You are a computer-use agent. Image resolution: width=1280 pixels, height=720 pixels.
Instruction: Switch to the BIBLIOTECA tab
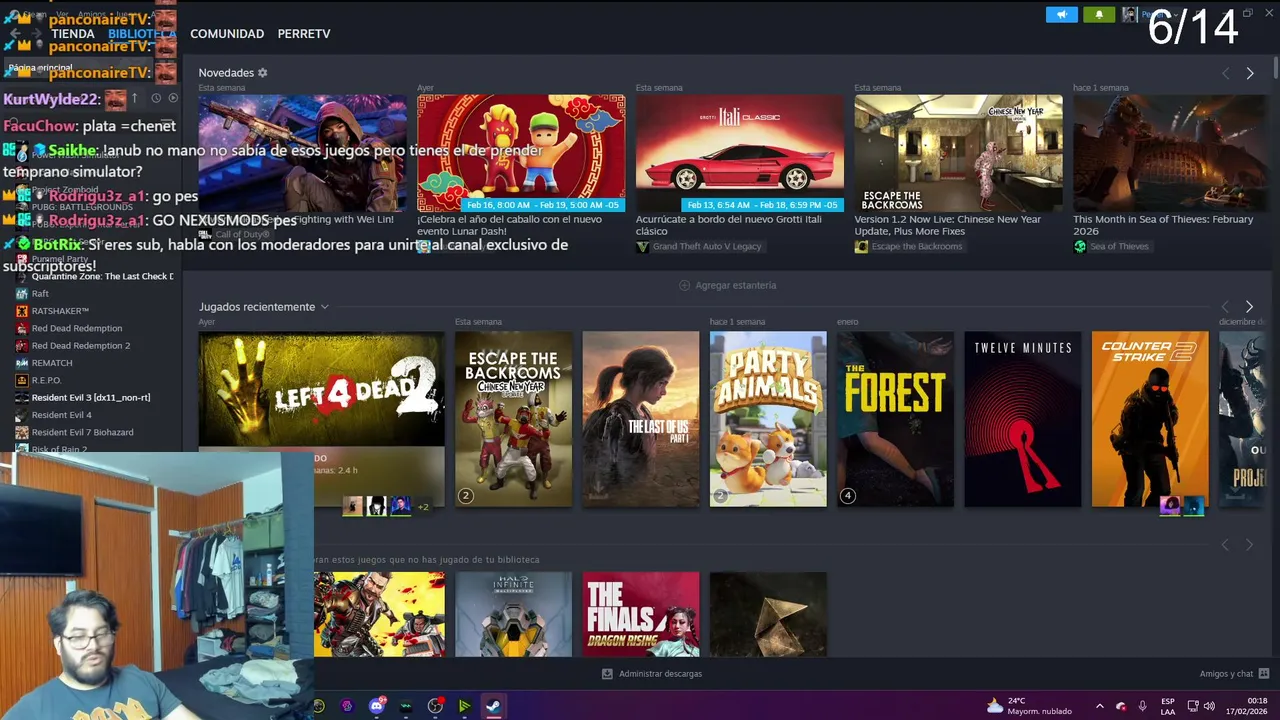(142, 34)
